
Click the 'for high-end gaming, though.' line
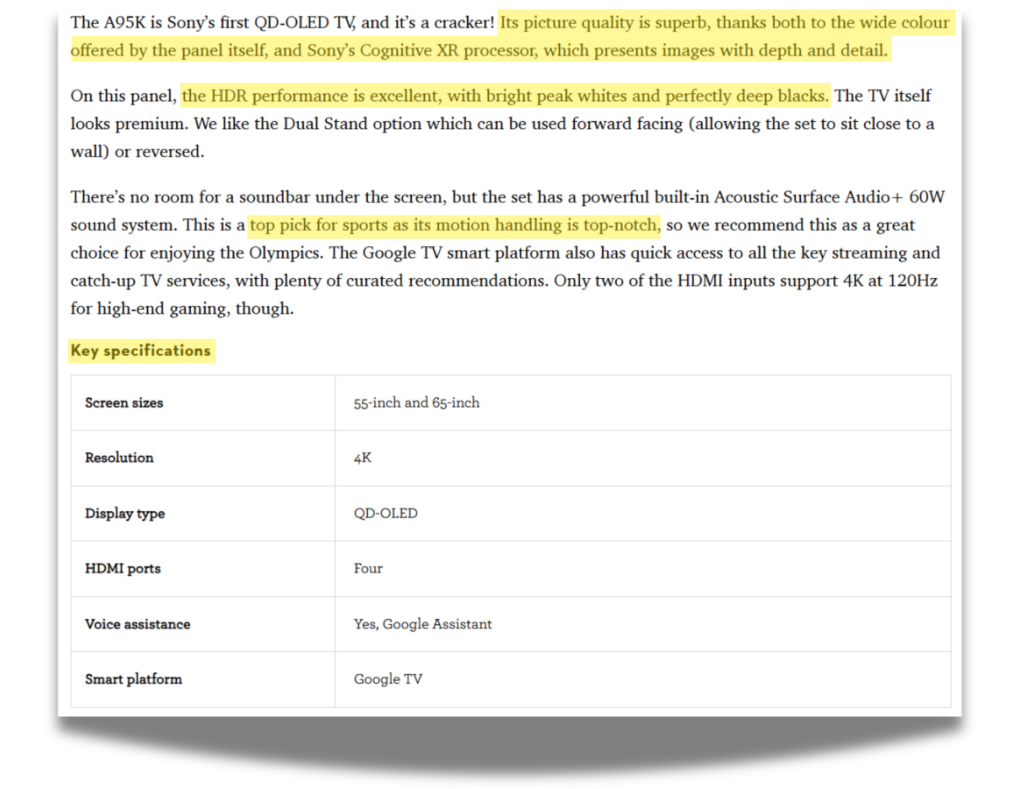182,309
